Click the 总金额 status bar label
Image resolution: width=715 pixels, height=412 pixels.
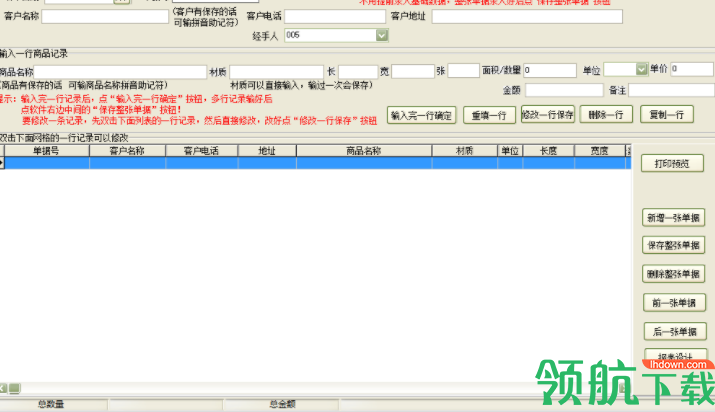(x=283, y=404)
